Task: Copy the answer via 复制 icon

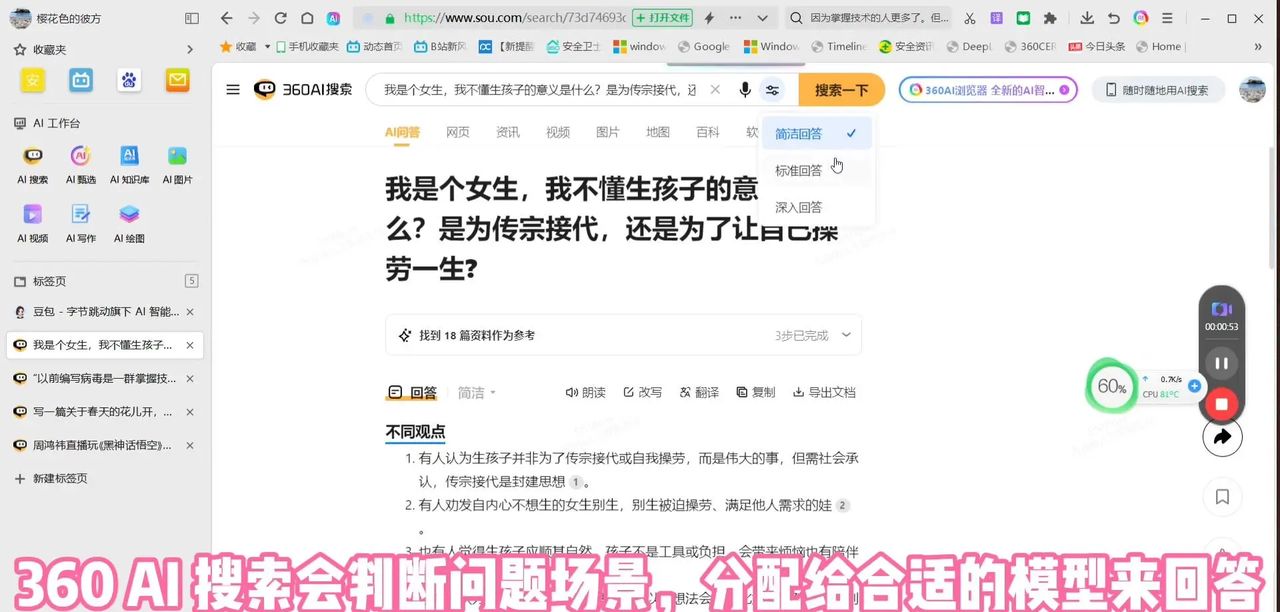Action: (x=755, y=392)
